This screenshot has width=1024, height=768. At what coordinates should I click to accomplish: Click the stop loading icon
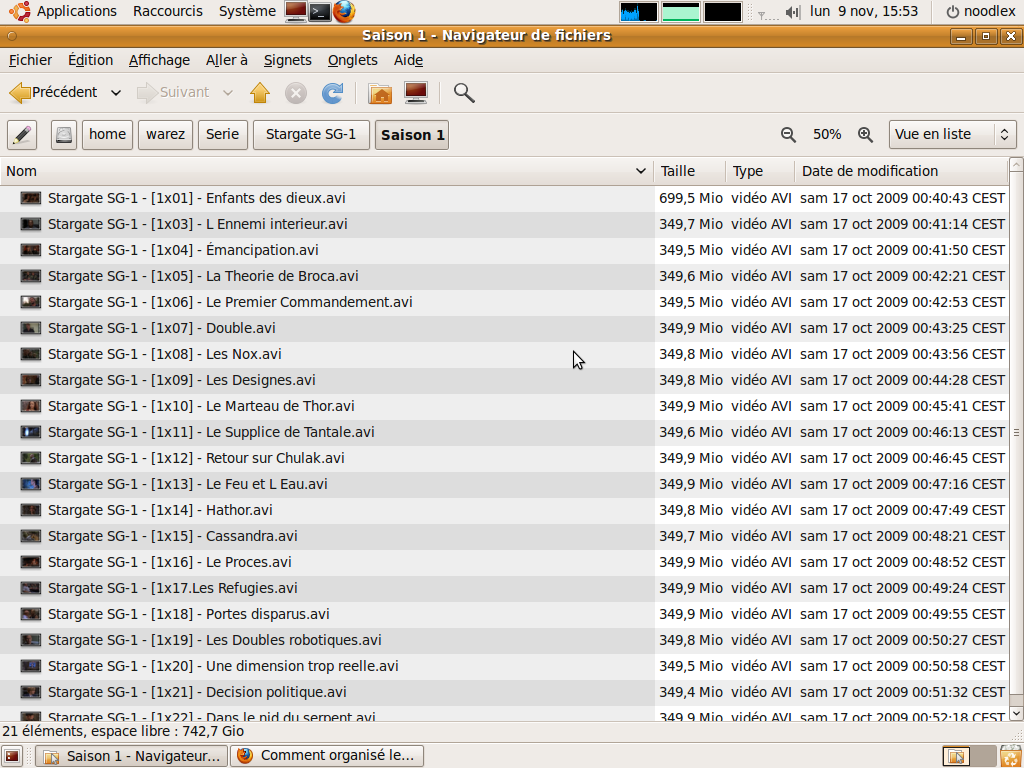(296, 93)
